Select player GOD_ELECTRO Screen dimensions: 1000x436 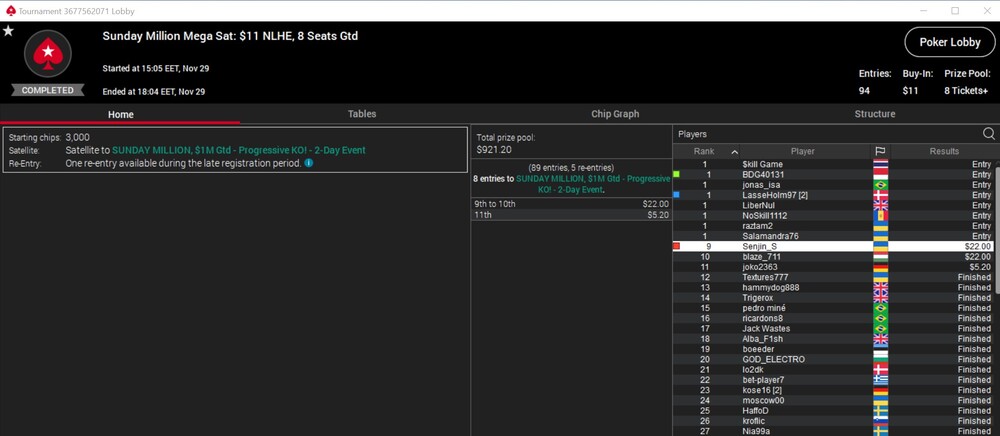pyautogui.click(x=773, y=360)
